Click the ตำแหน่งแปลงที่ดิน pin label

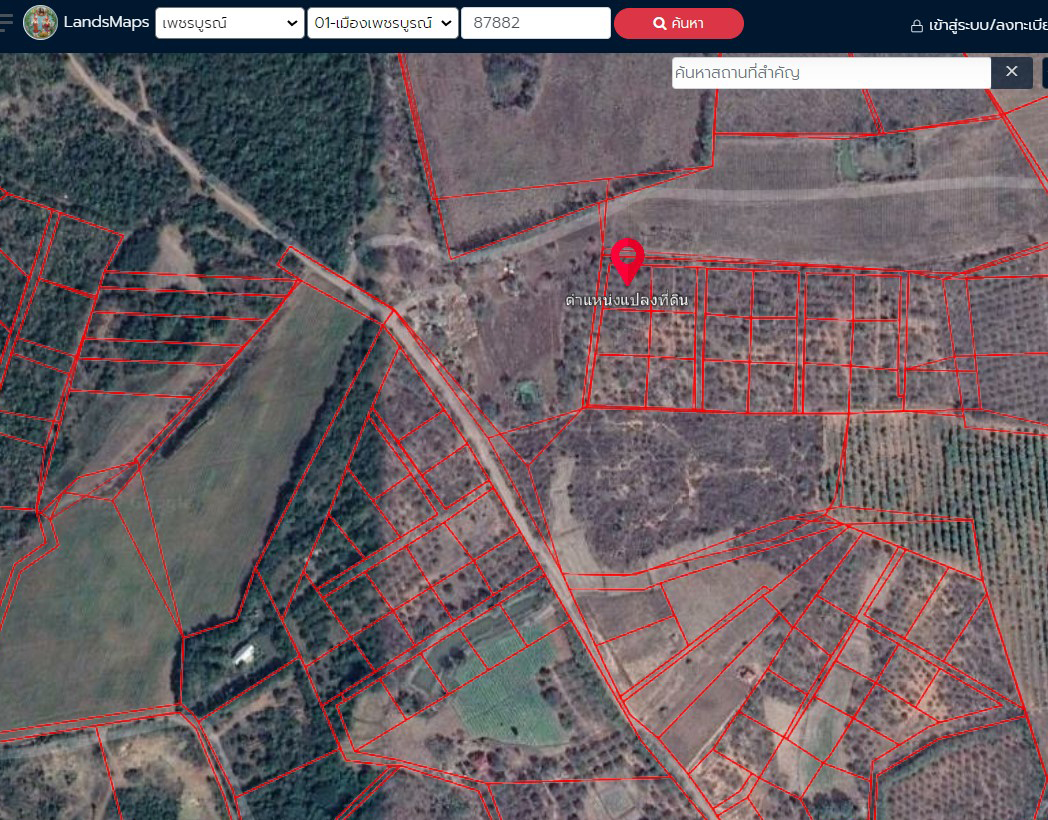point(627,300)
